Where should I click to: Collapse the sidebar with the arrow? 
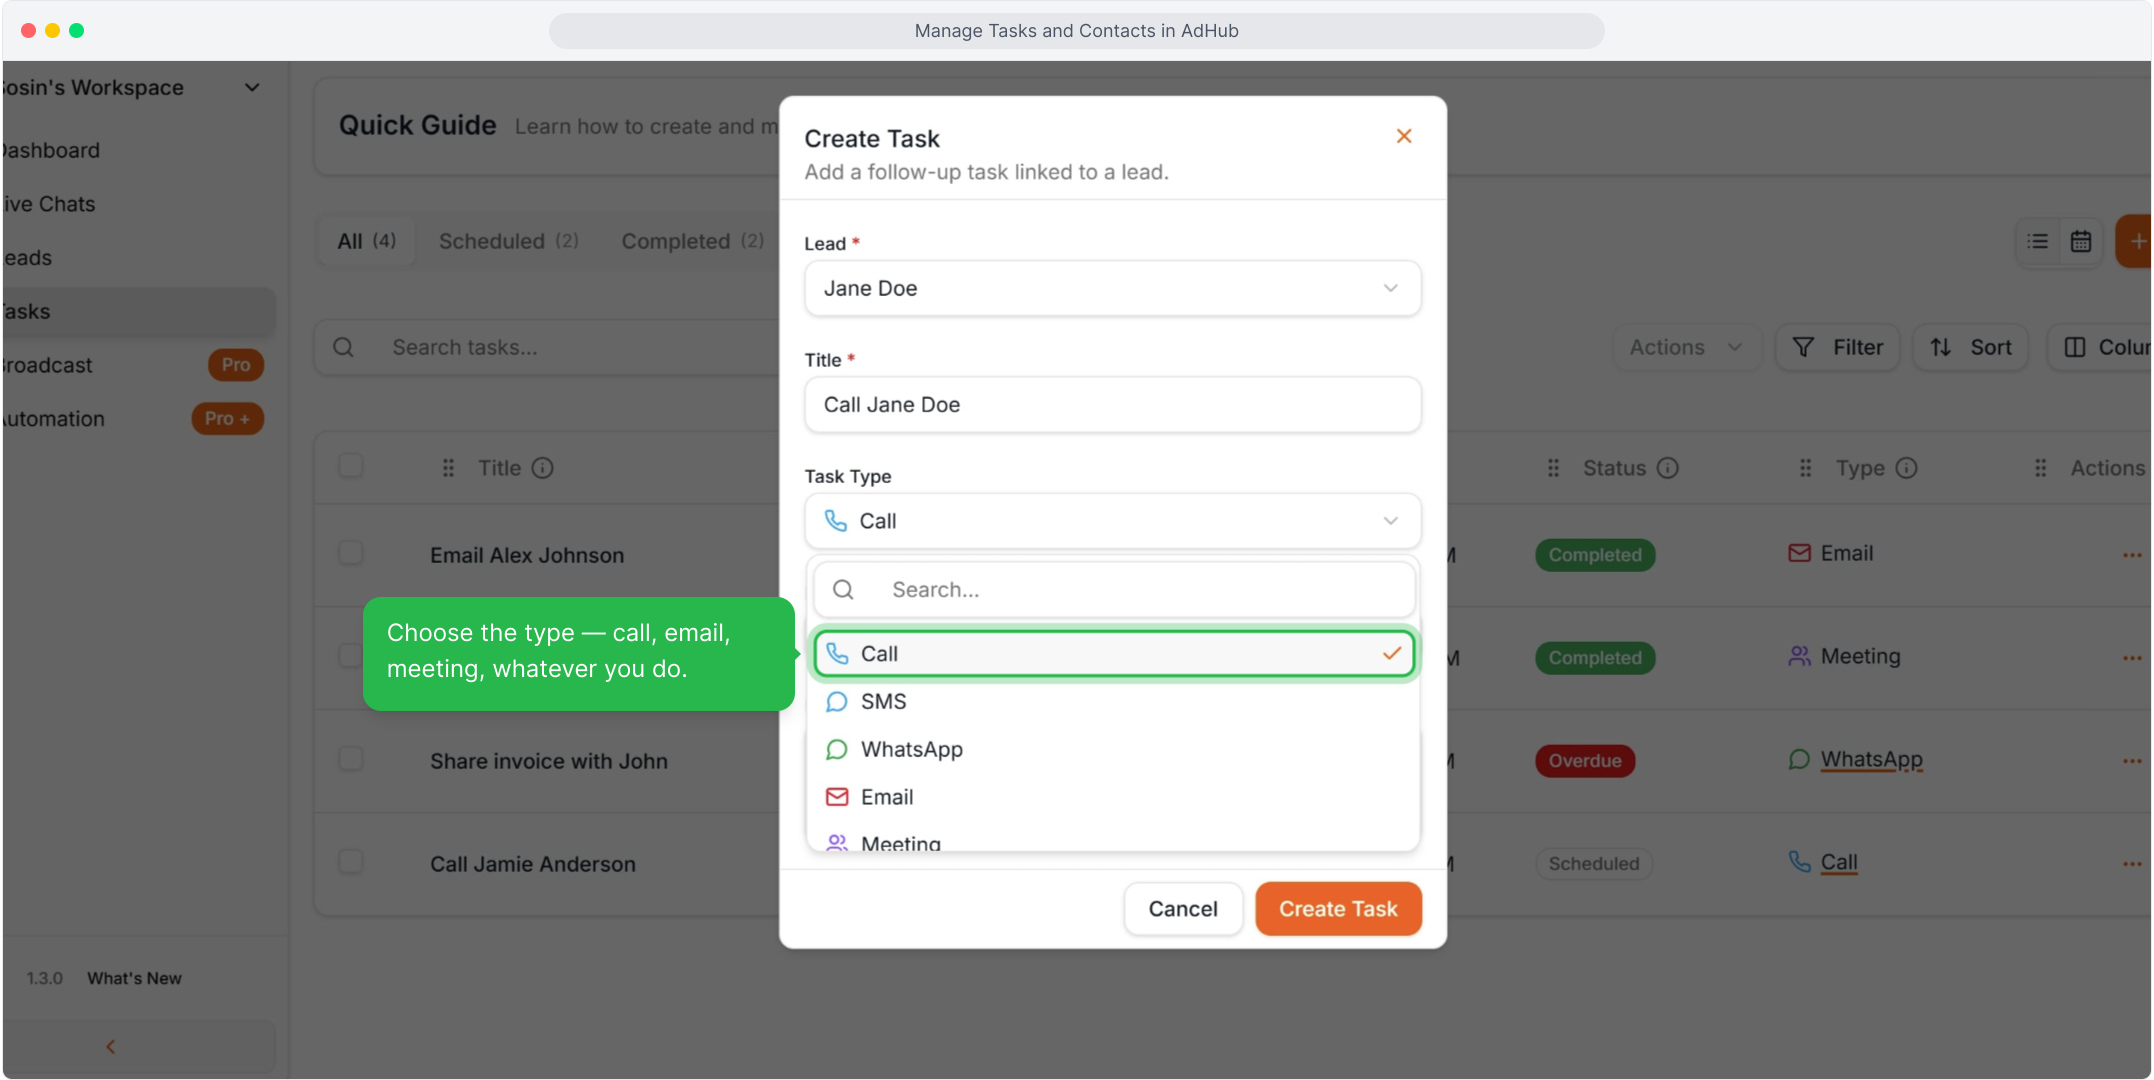coord(111,1047)
